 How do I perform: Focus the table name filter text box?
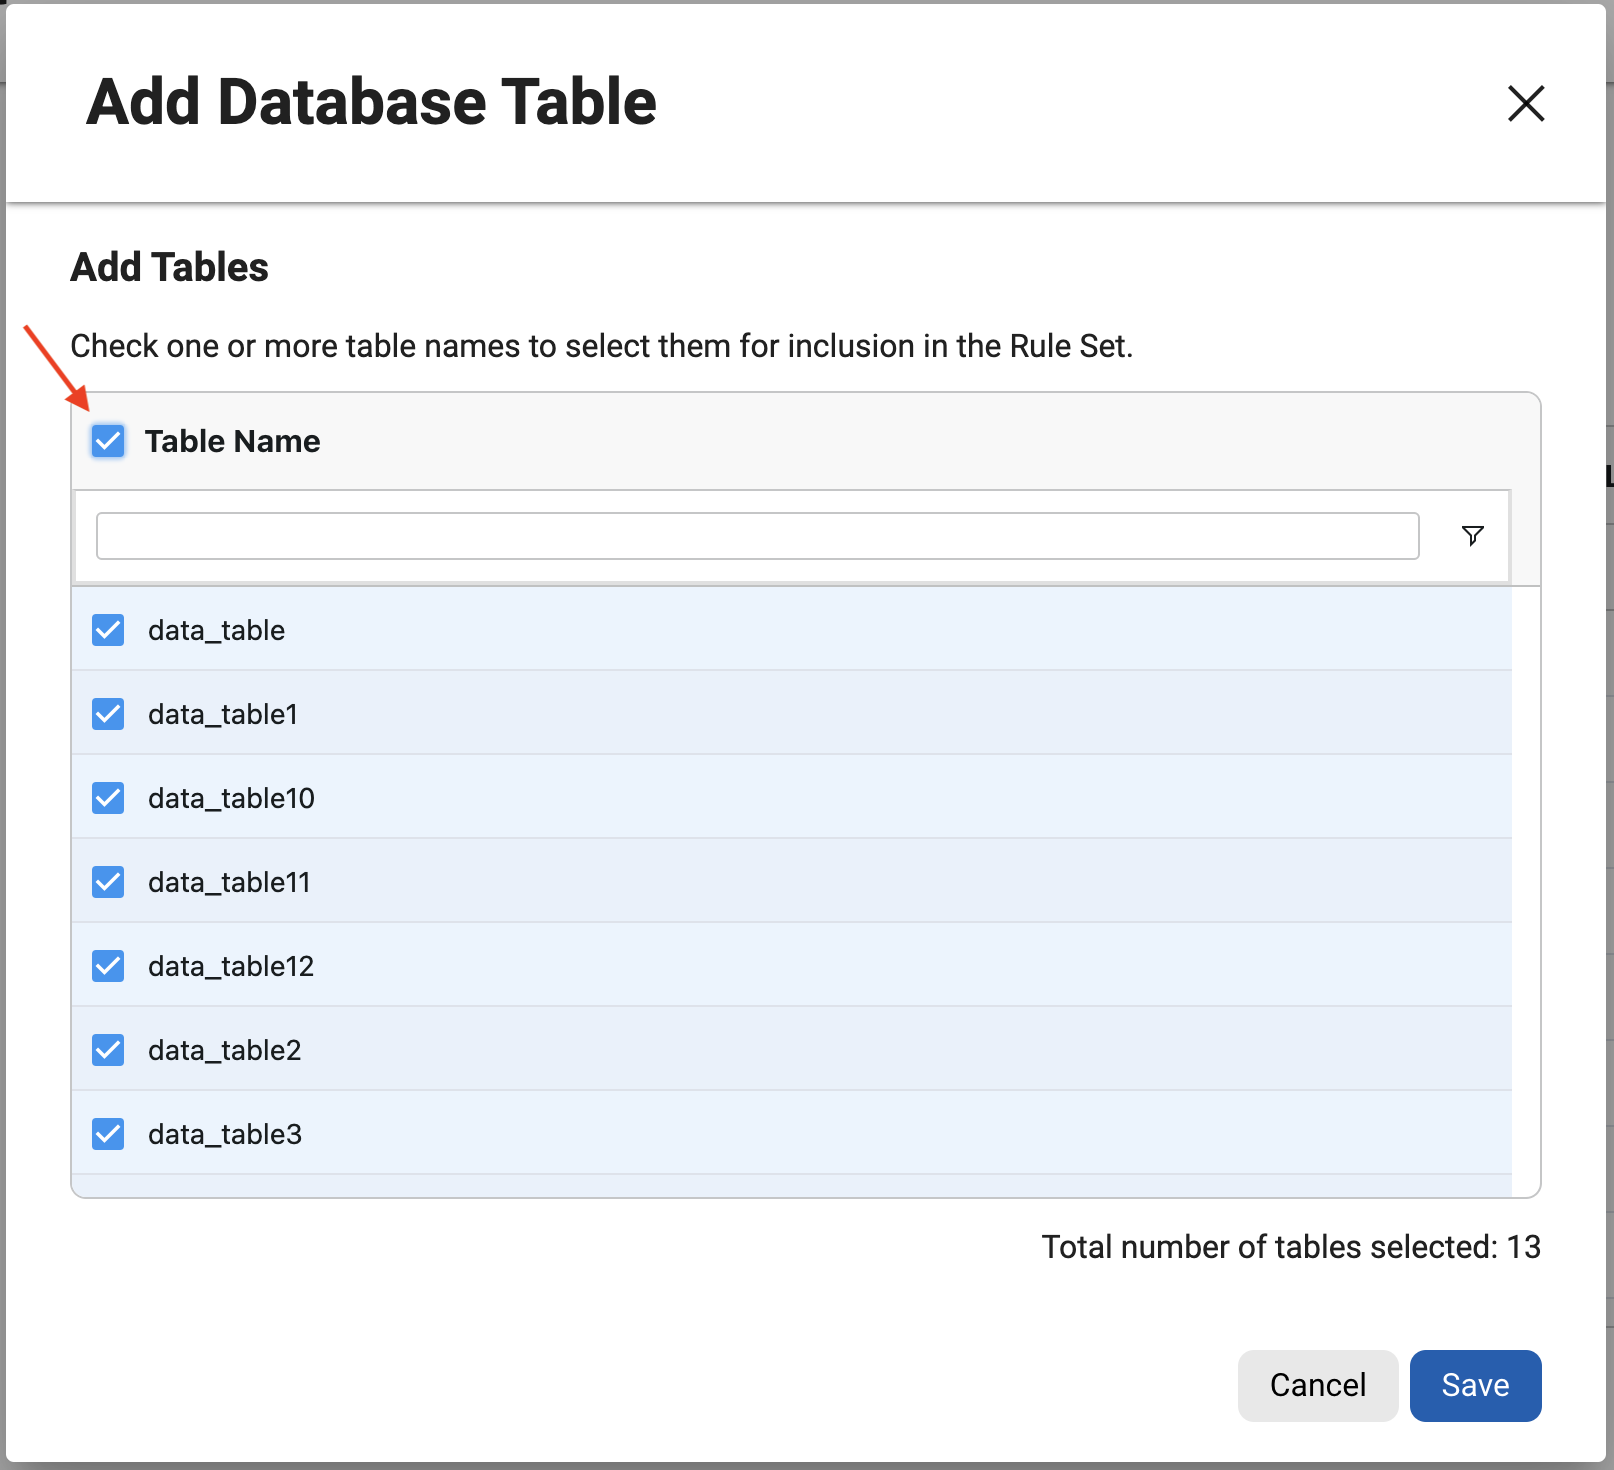tap(757, 536)
